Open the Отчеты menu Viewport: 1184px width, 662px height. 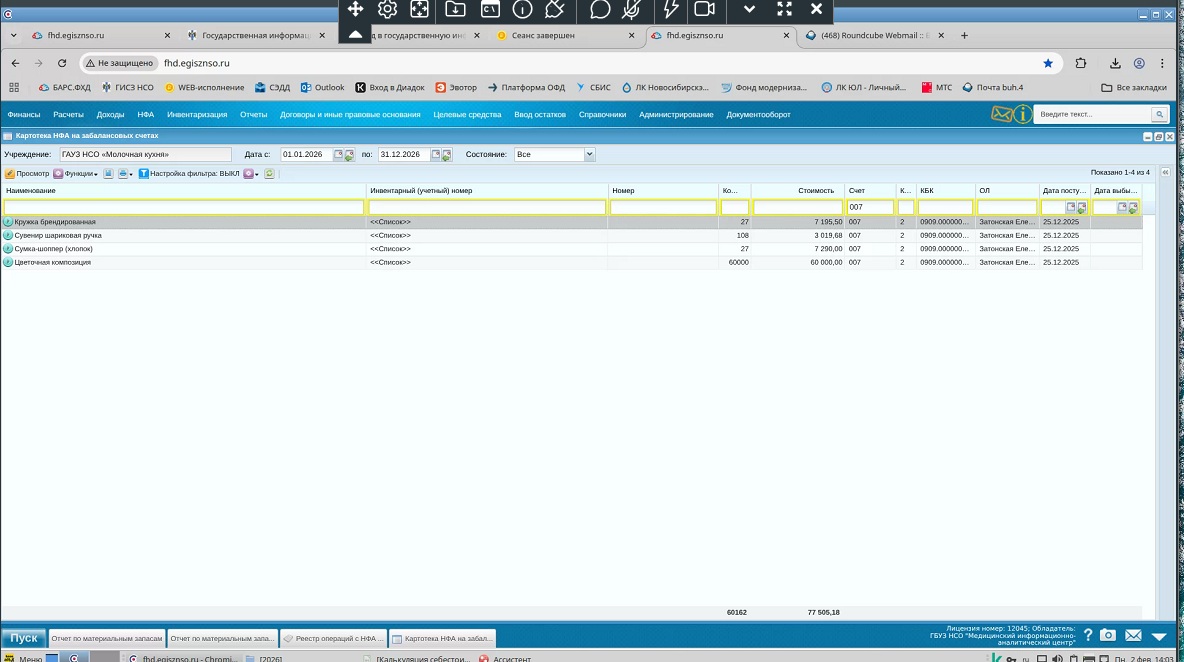pyautogui.click(x=254, y=115)
